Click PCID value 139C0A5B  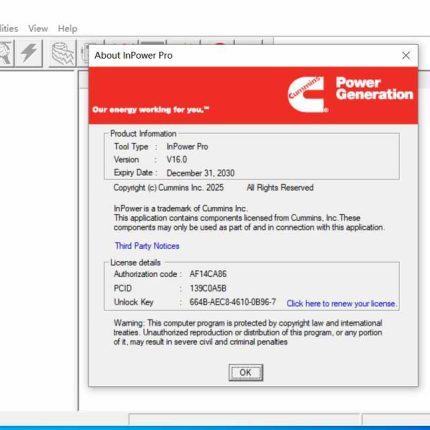(208, 288)
